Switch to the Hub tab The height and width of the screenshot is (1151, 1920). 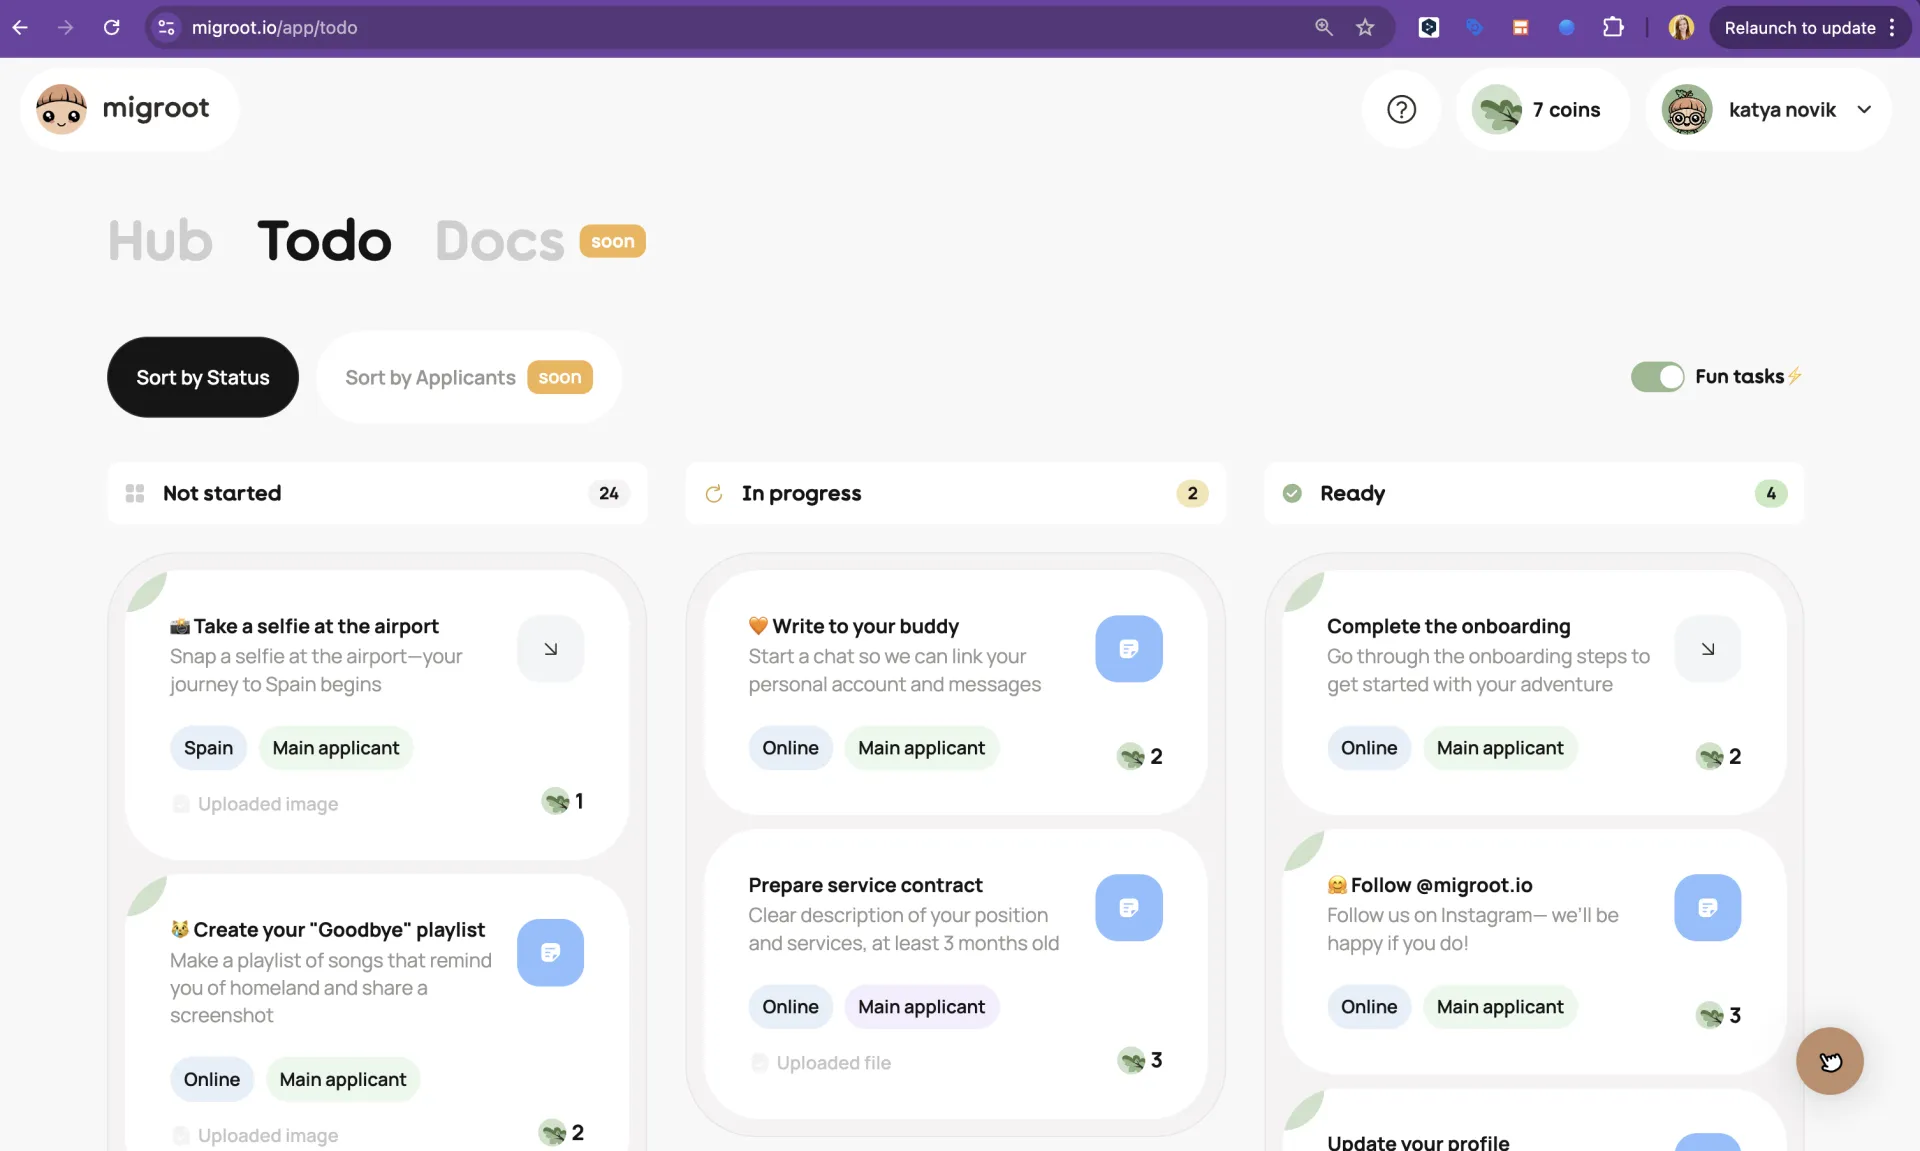click(160, 241)
